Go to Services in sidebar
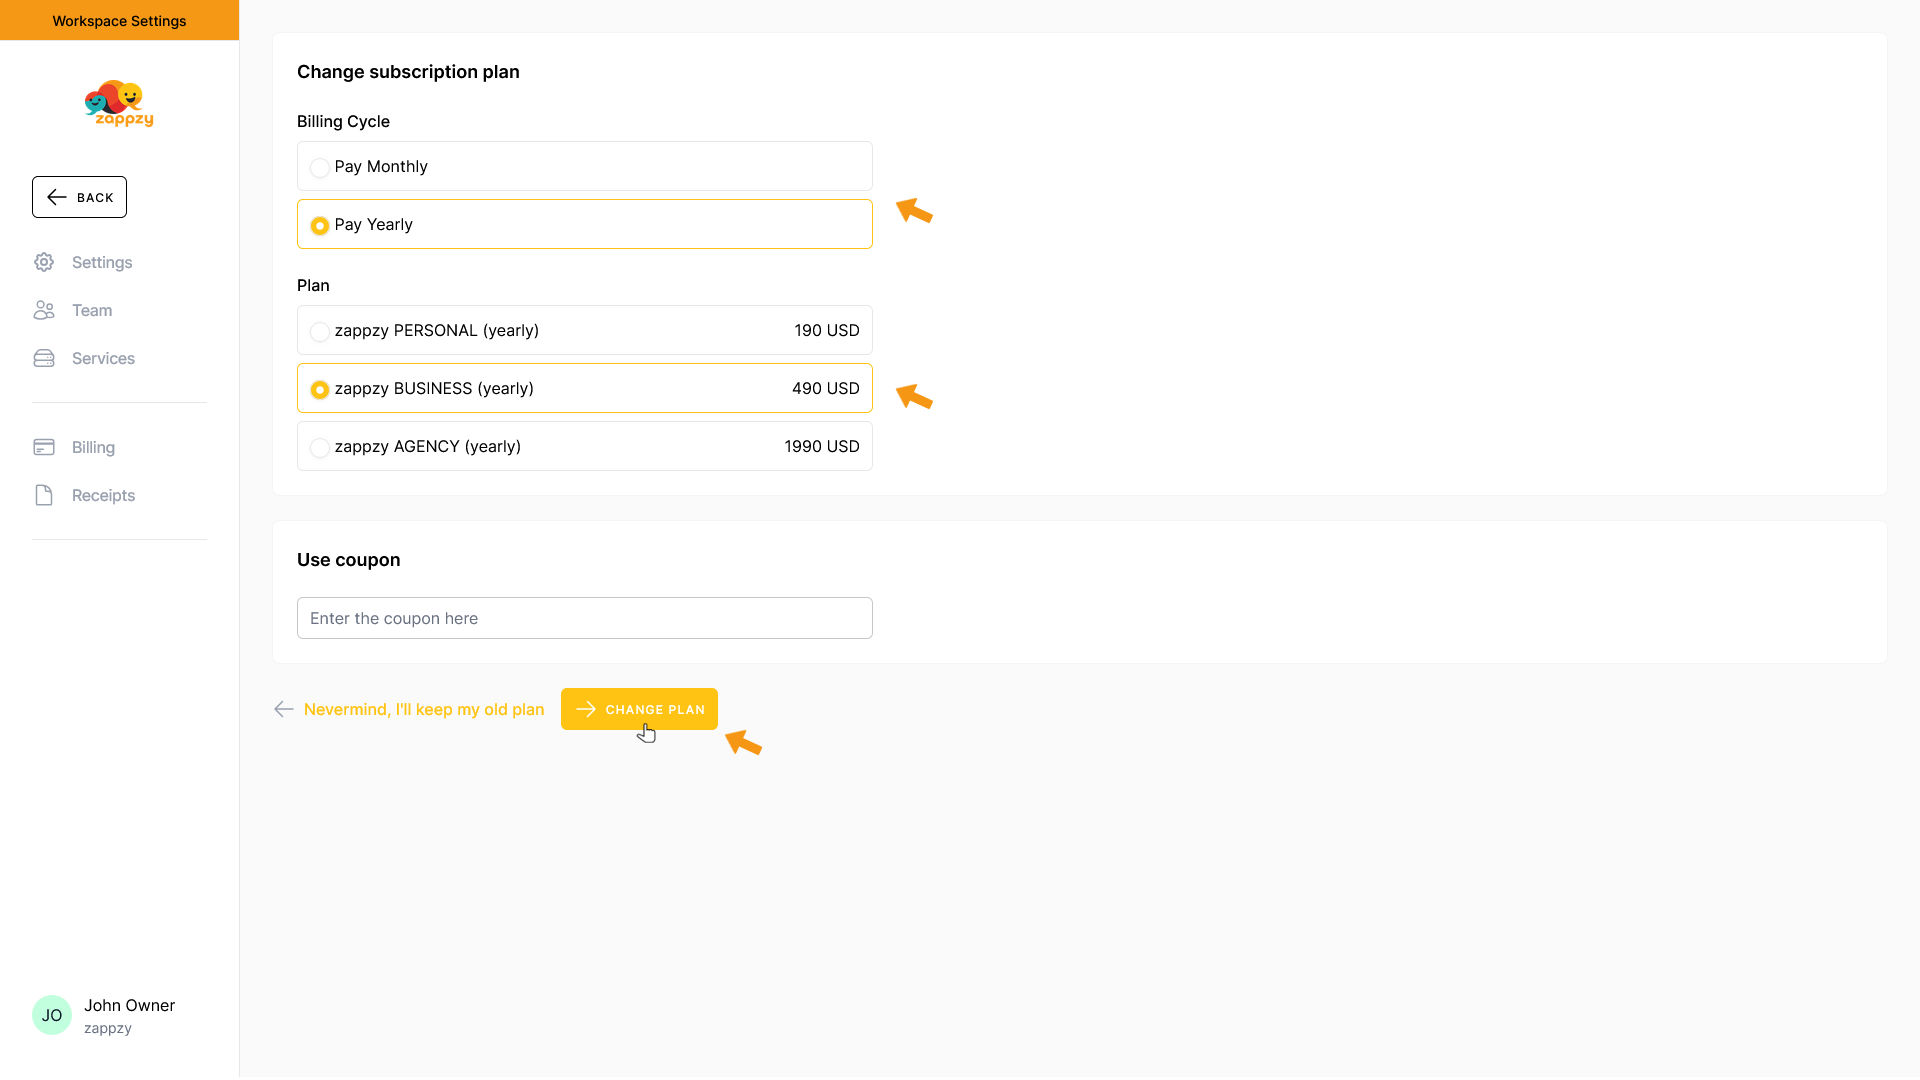1920x1080 pixels. tap(103, 358)
